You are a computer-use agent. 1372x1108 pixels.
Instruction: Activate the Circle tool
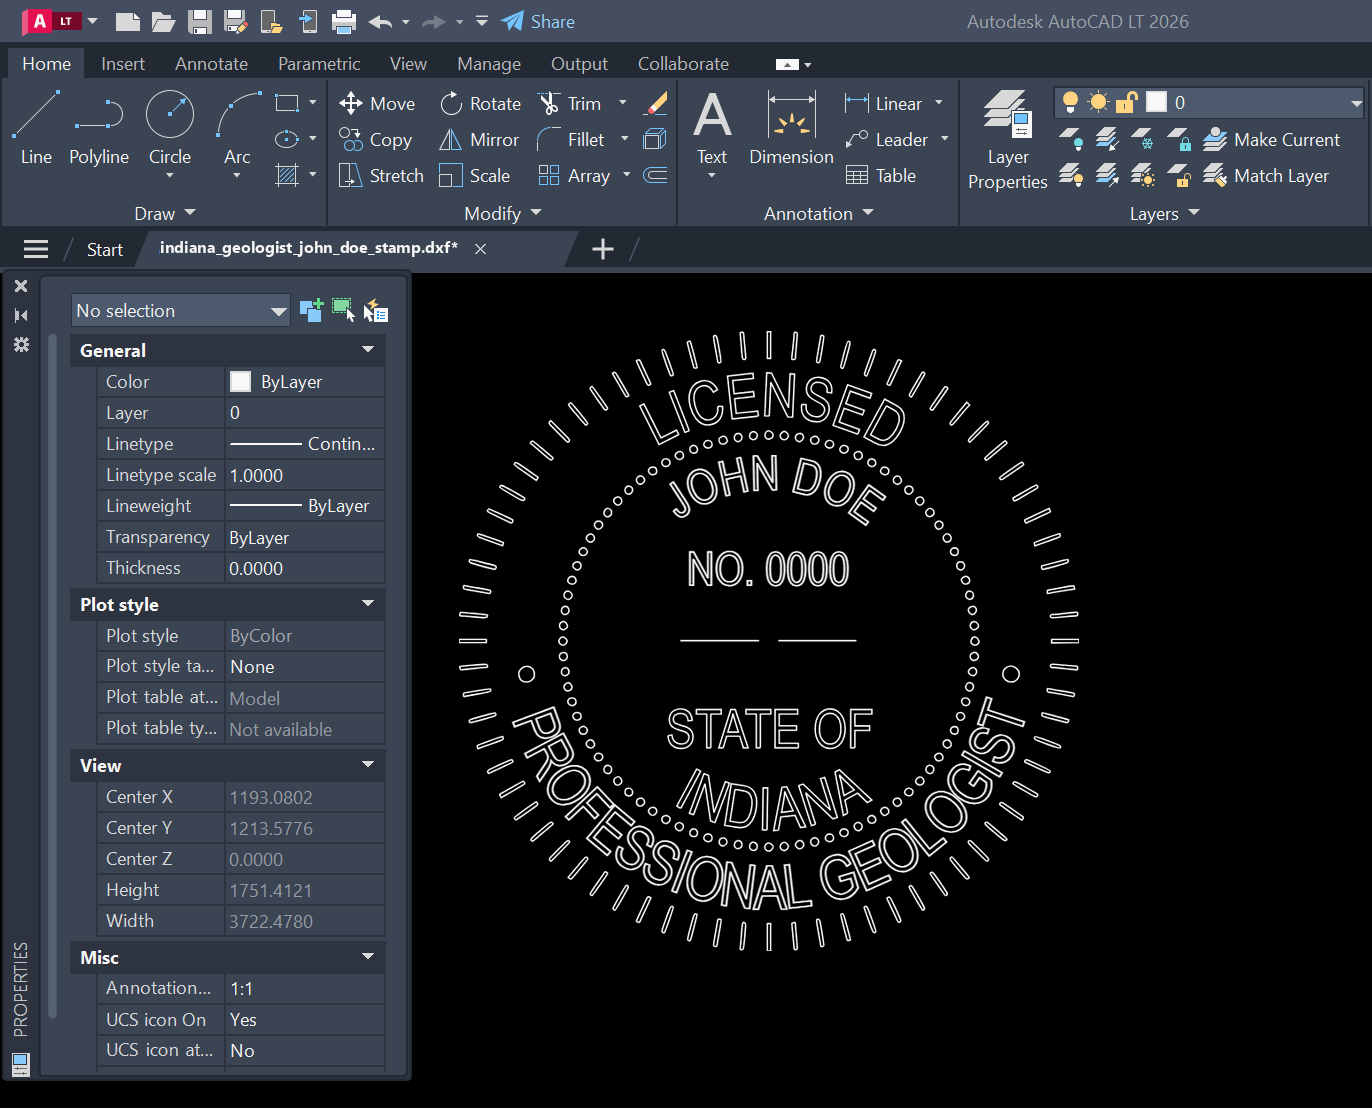coord(170,127)
